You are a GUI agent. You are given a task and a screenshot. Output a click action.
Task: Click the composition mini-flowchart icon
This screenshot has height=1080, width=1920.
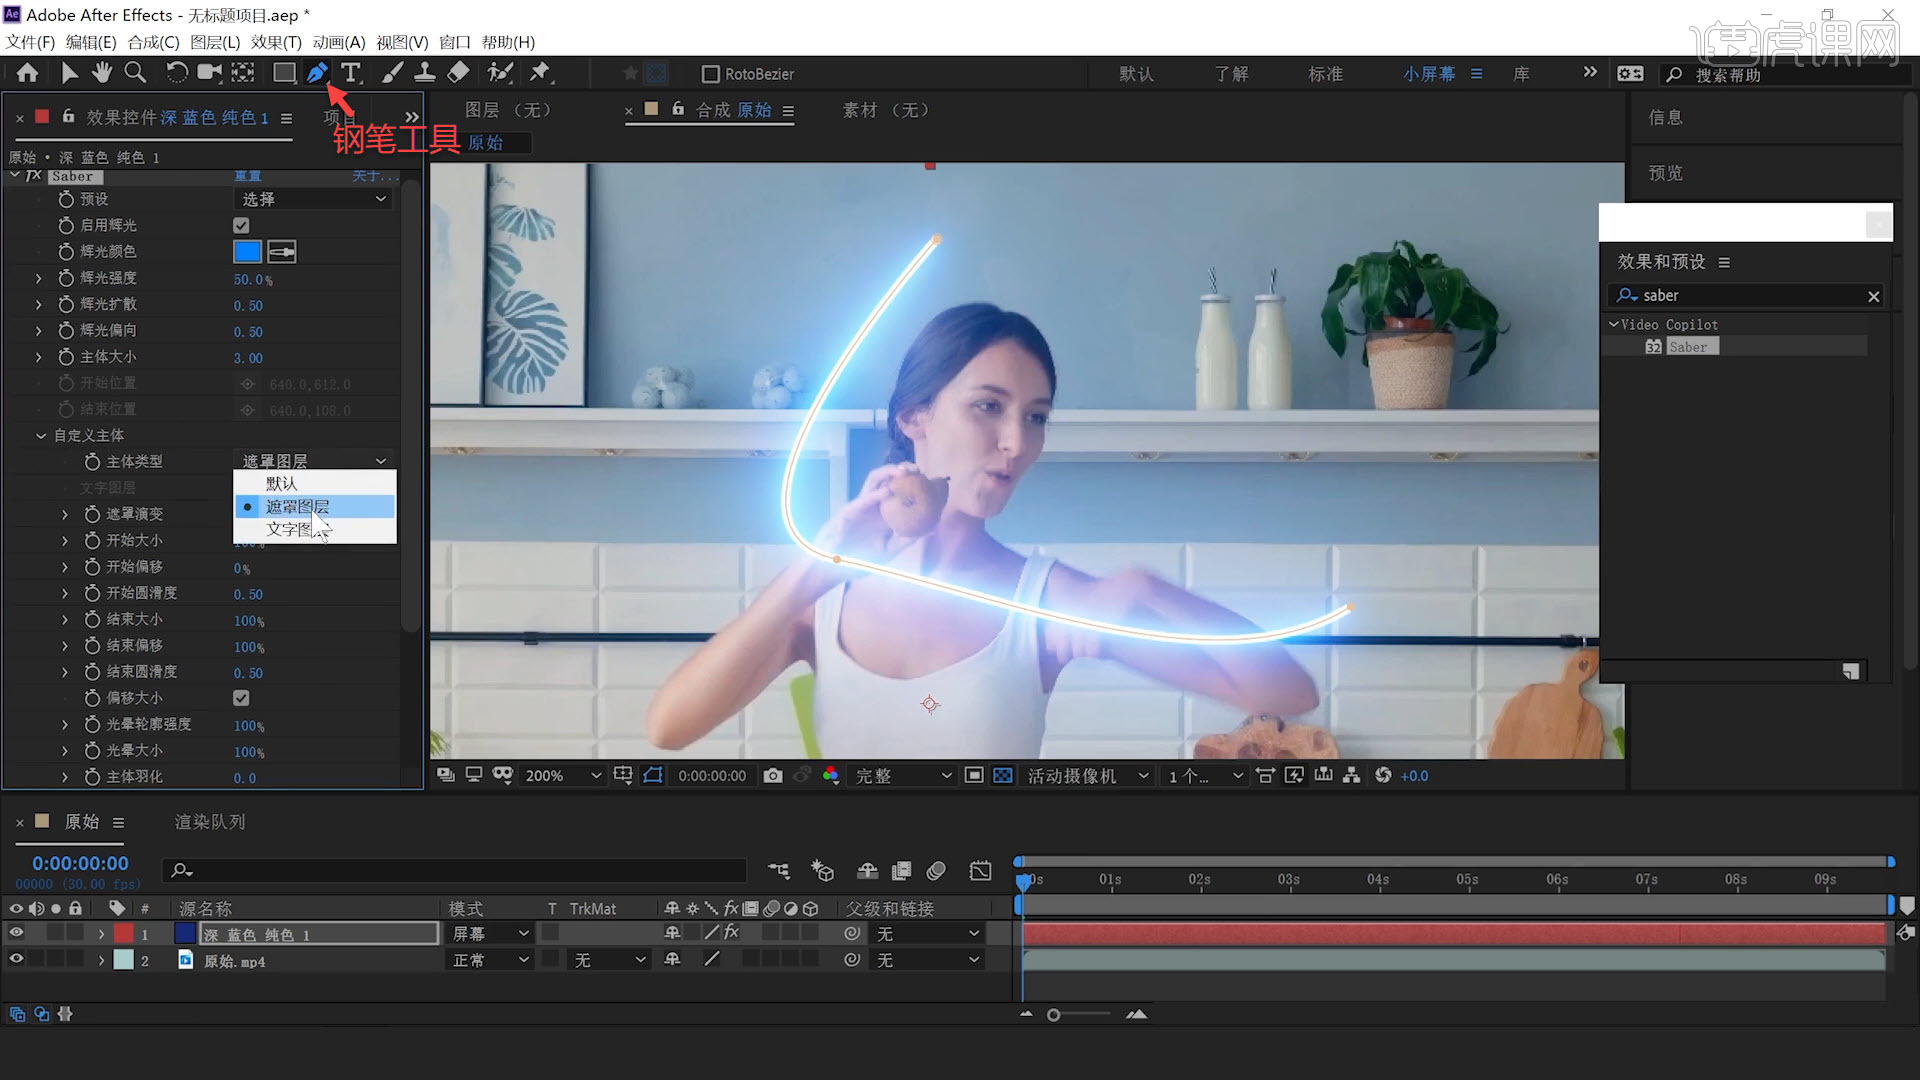[778, 871]
